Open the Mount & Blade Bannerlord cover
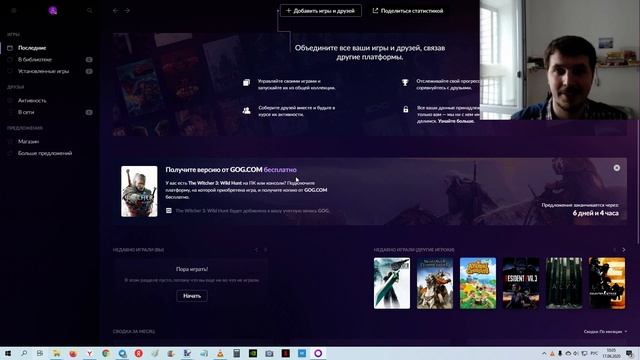 tap(435, 283)
